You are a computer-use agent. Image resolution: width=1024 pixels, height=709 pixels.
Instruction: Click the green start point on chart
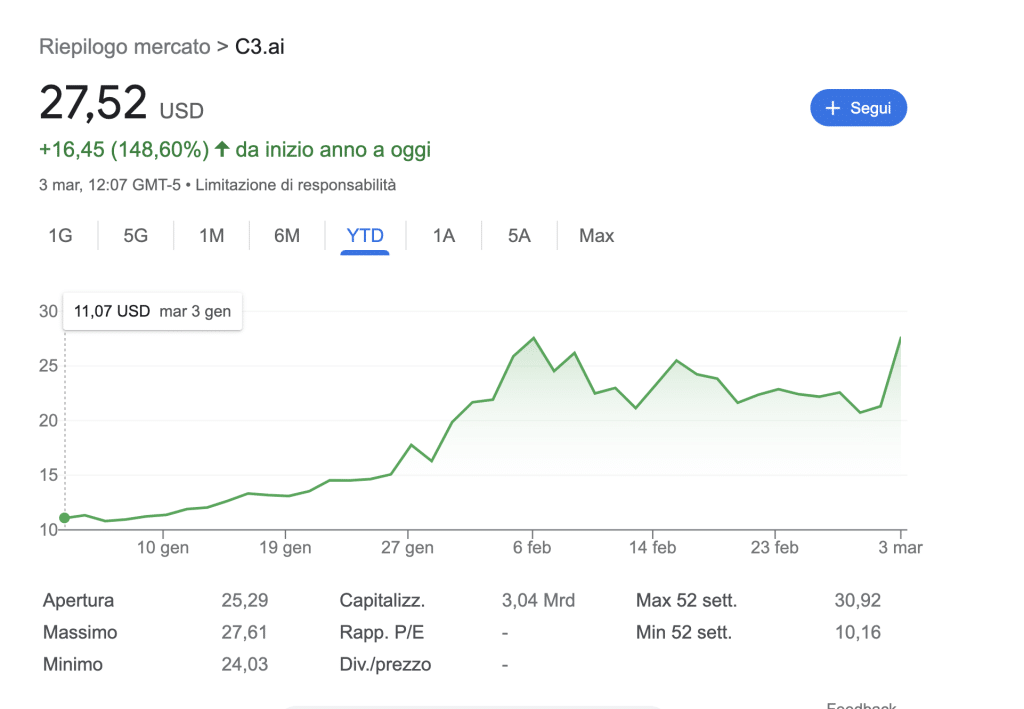tap(64, 518)
